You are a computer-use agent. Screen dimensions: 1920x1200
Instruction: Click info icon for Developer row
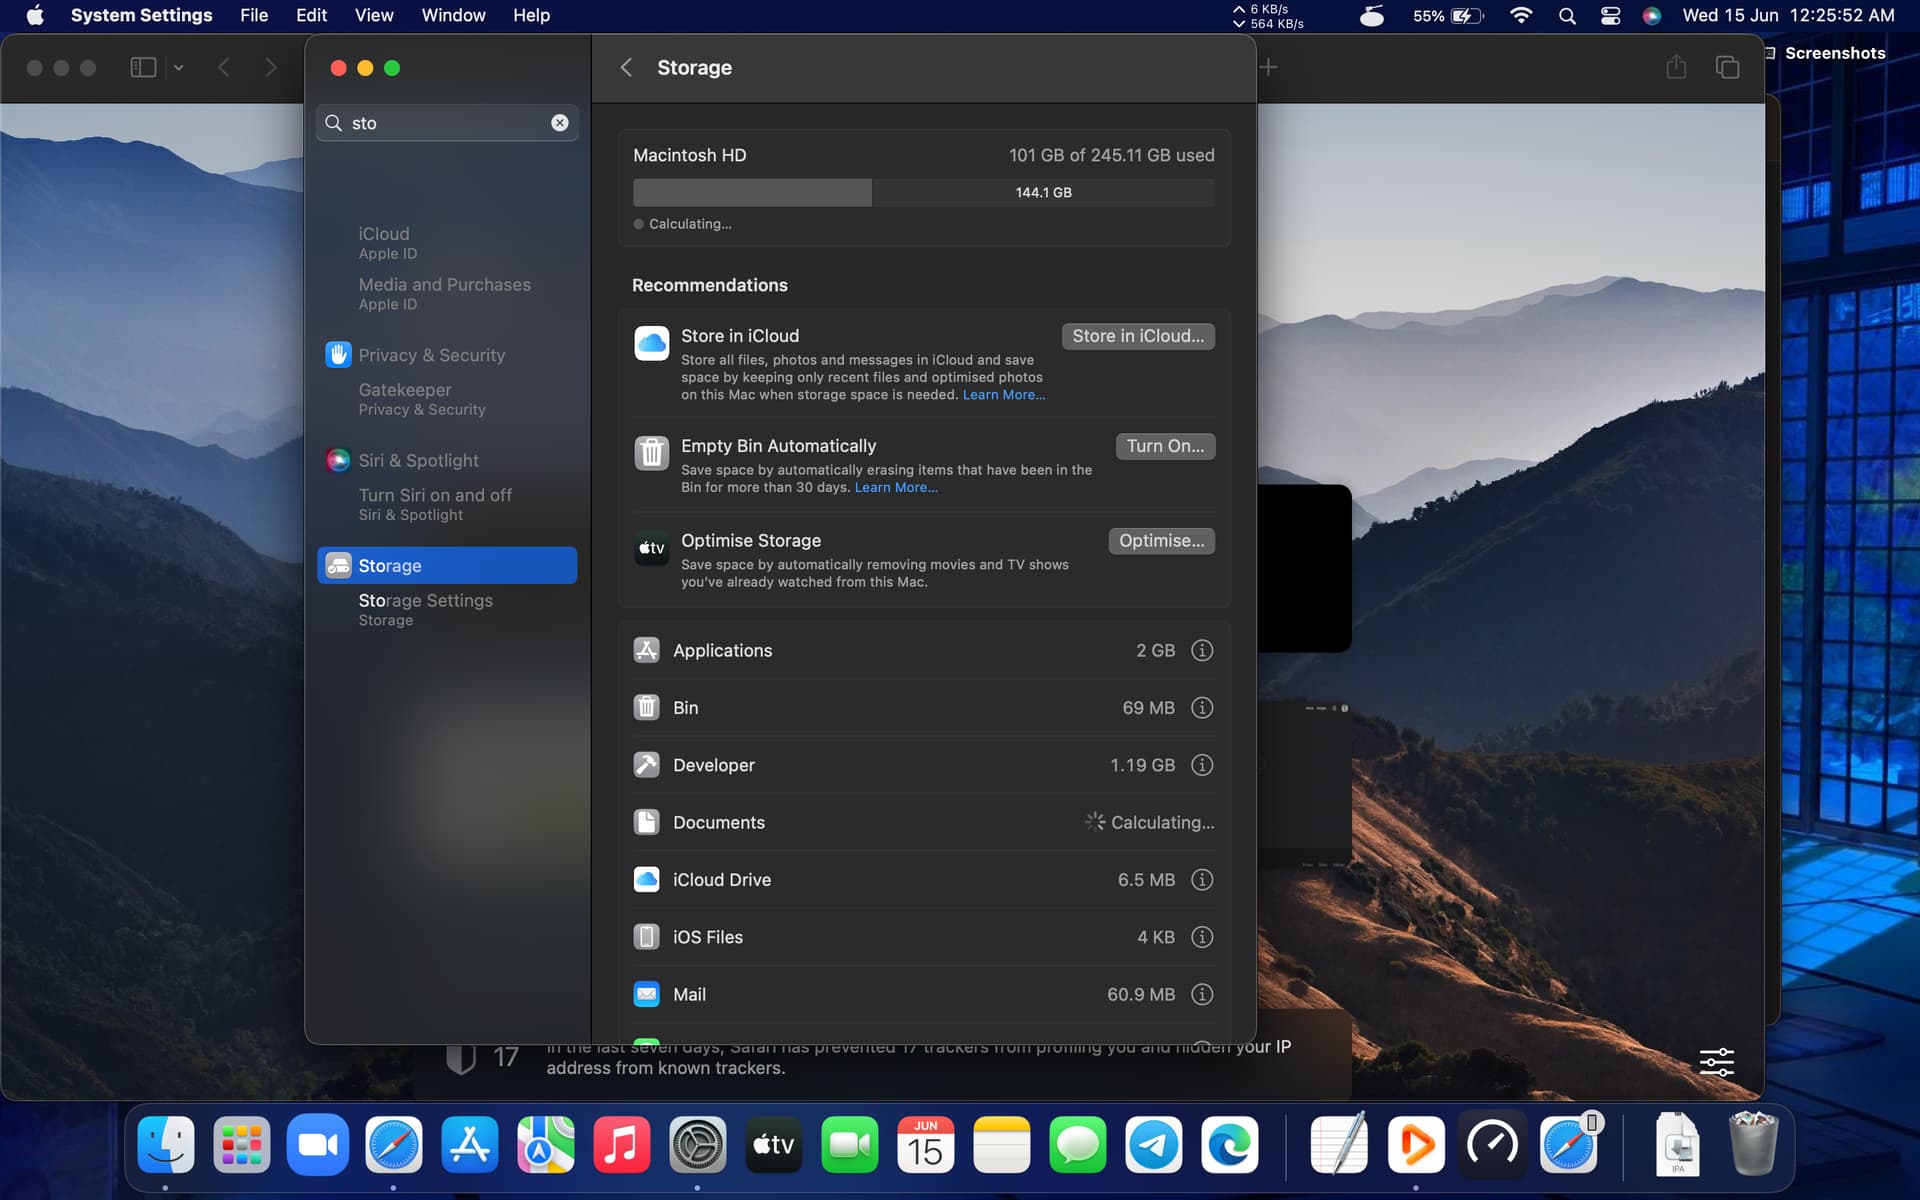tap(1202, 765)
